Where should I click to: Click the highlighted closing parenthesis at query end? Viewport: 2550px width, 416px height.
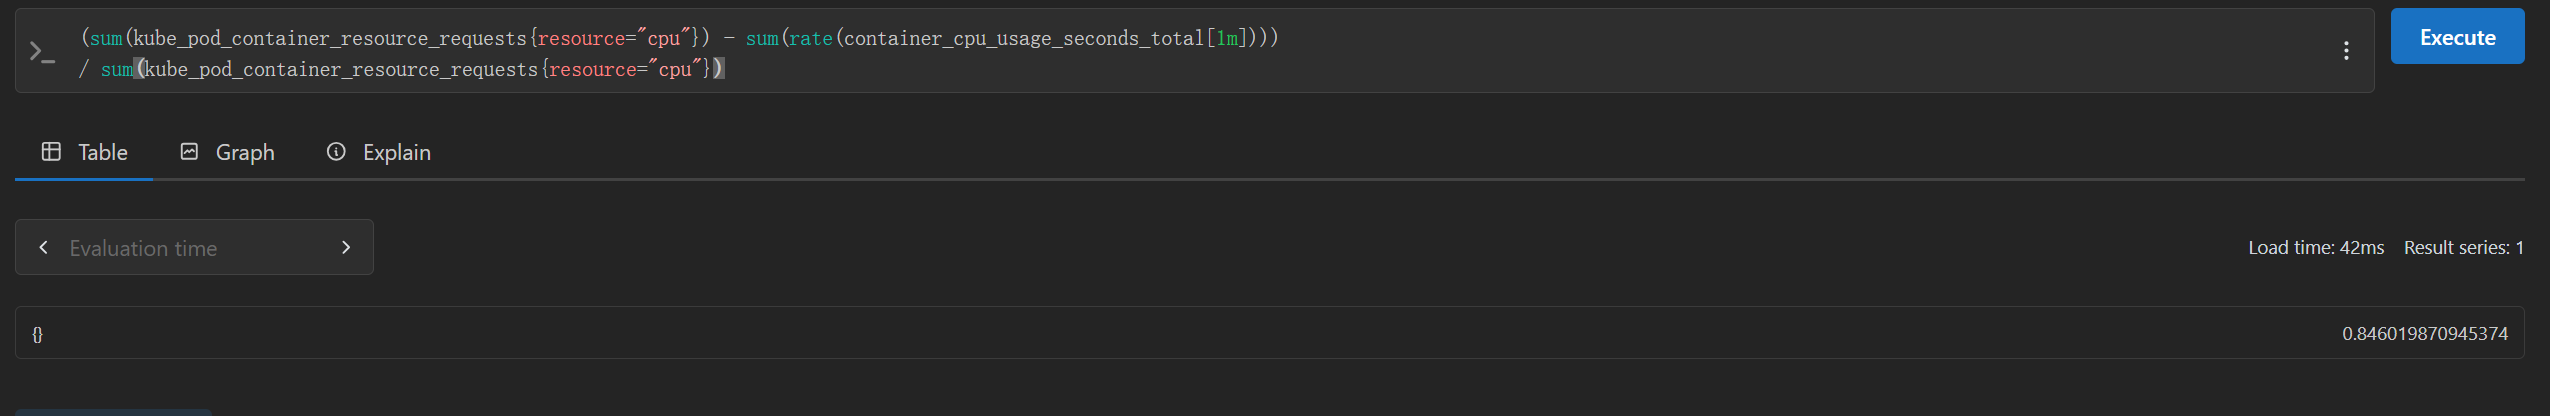pyautogui.click(x=718, y=69)
